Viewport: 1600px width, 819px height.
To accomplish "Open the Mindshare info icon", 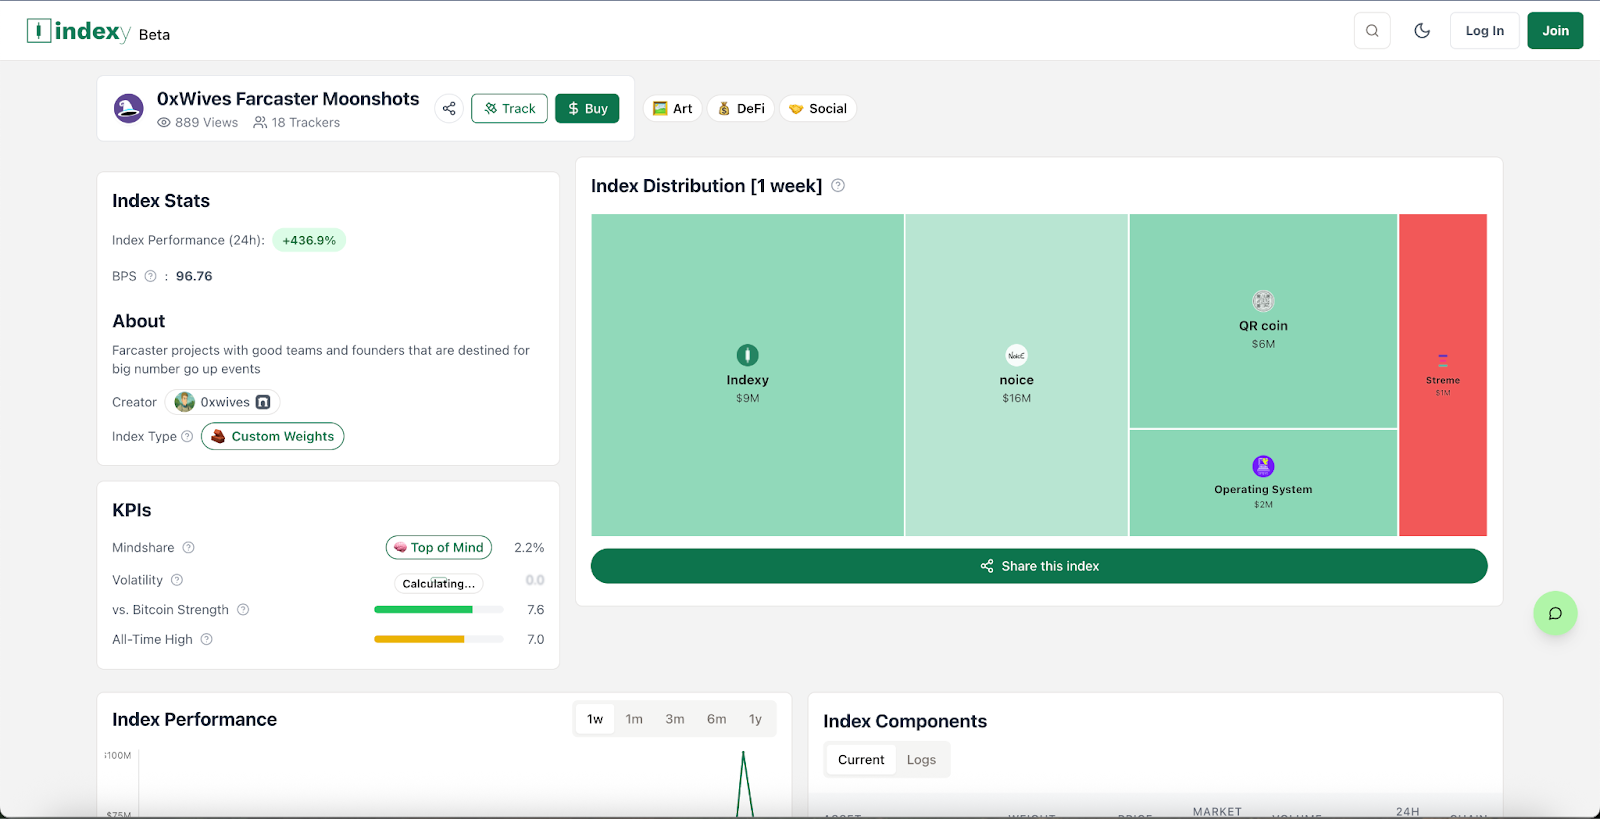I will click(188, 548).
